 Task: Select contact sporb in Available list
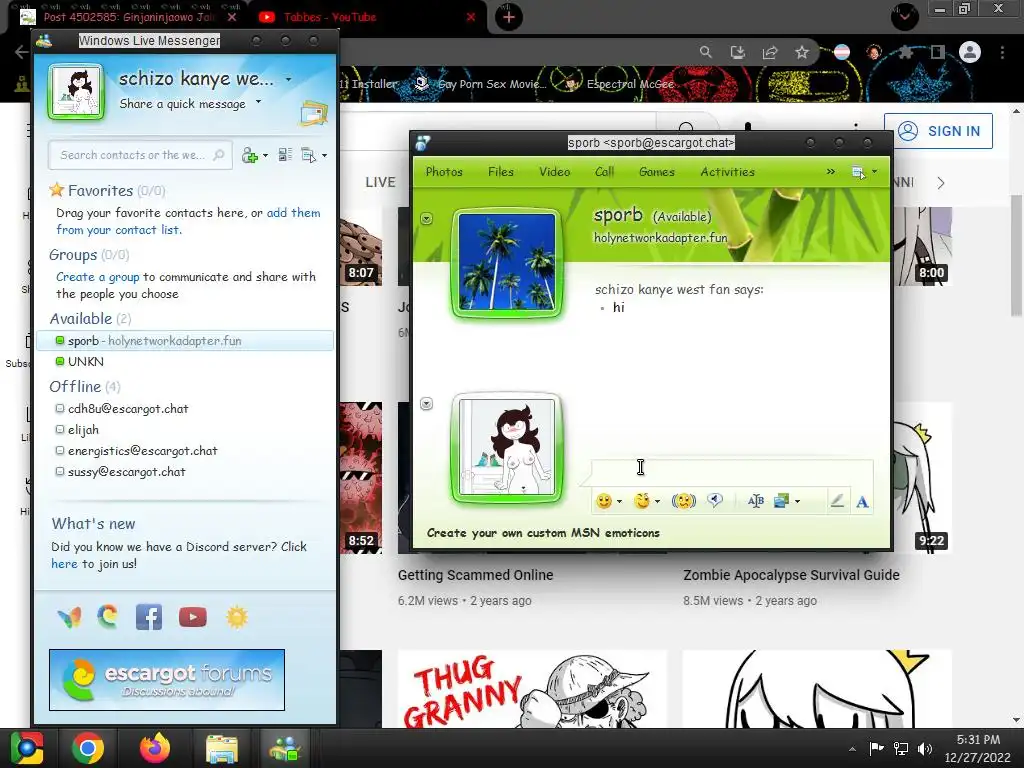pos(185,340)
